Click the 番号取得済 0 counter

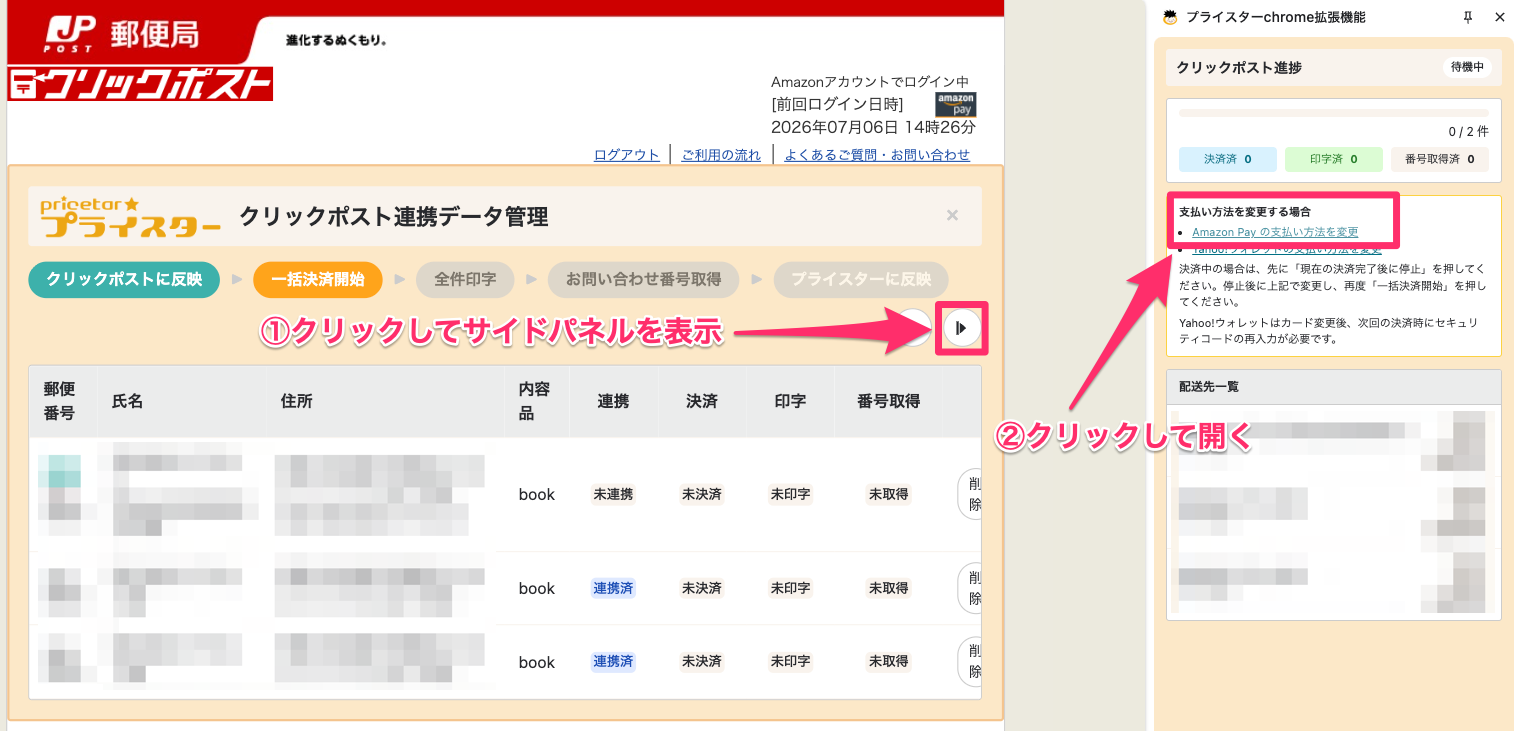coord(1439,159)
